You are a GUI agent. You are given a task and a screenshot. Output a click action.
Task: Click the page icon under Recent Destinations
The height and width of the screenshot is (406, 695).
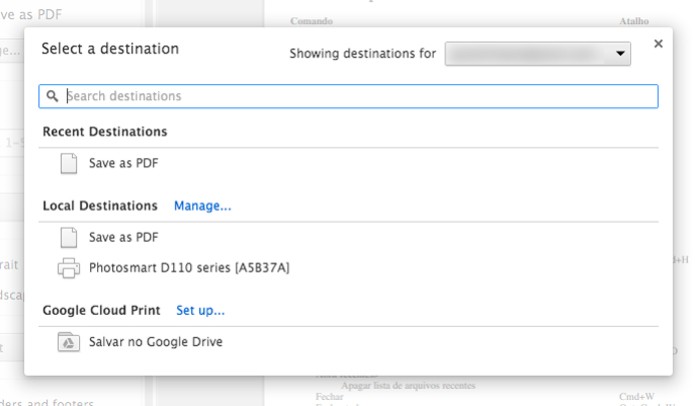point(68,163)
